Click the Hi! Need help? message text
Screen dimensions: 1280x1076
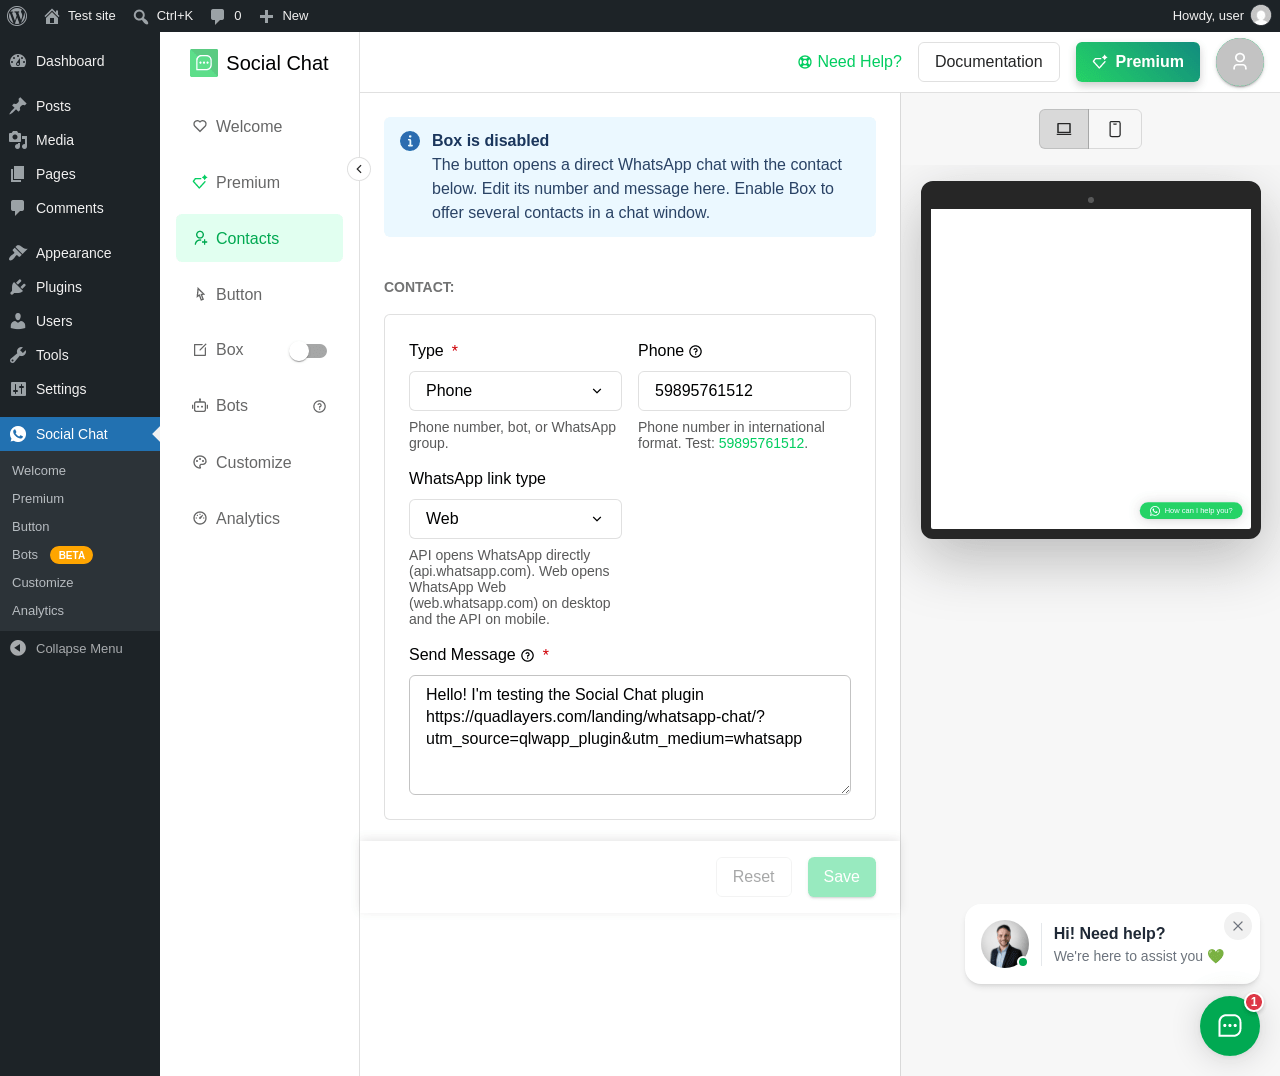[x=1110, y=934]
